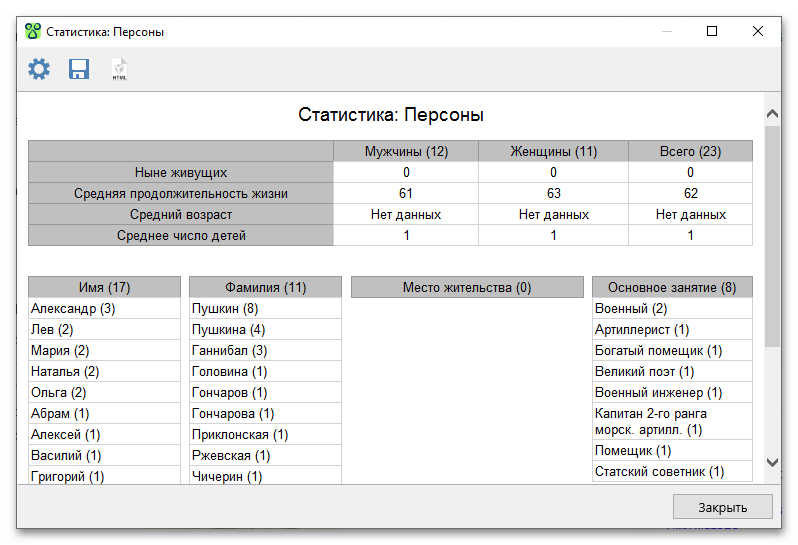
Task: Select the surname Головина (1)
Action: point(266,371)
